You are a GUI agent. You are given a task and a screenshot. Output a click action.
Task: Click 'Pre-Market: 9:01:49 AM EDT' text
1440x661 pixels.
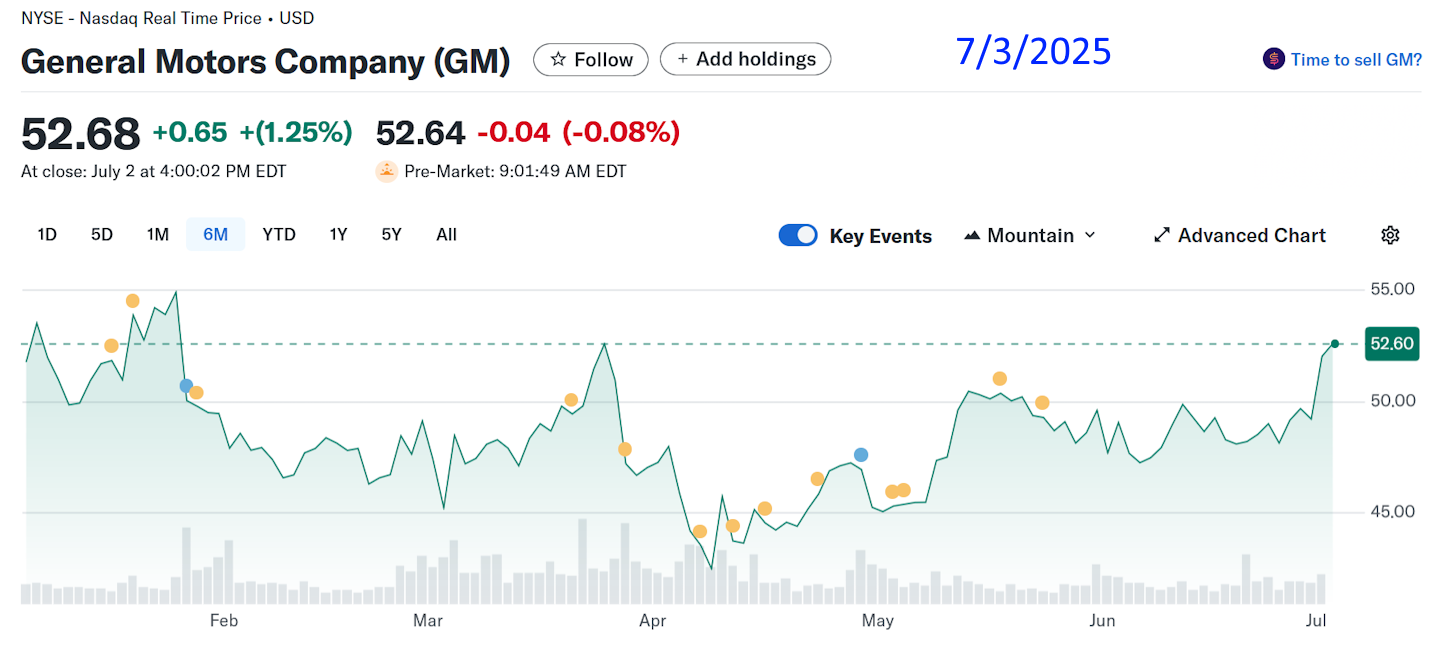coord(515,171)
